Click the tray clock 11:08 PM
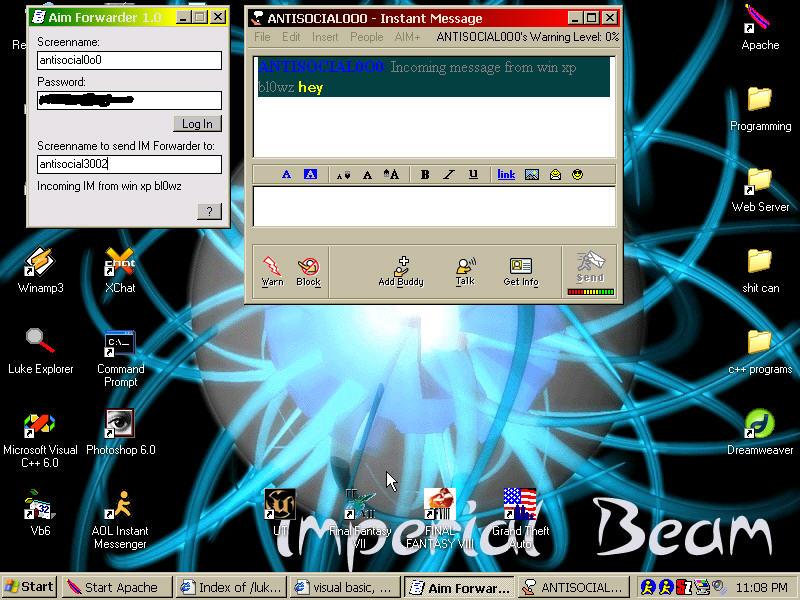Viewport: 800px width, 600px height. click(761, 587)
